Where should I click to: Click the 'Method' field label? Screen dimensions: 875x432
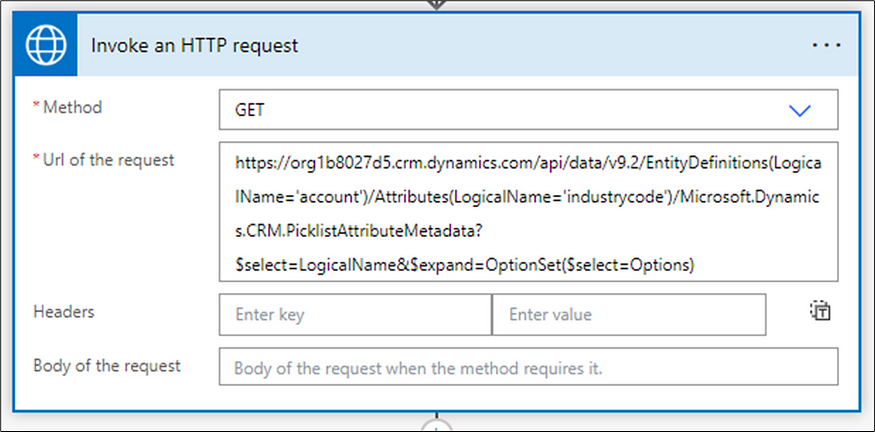(73, 107)
